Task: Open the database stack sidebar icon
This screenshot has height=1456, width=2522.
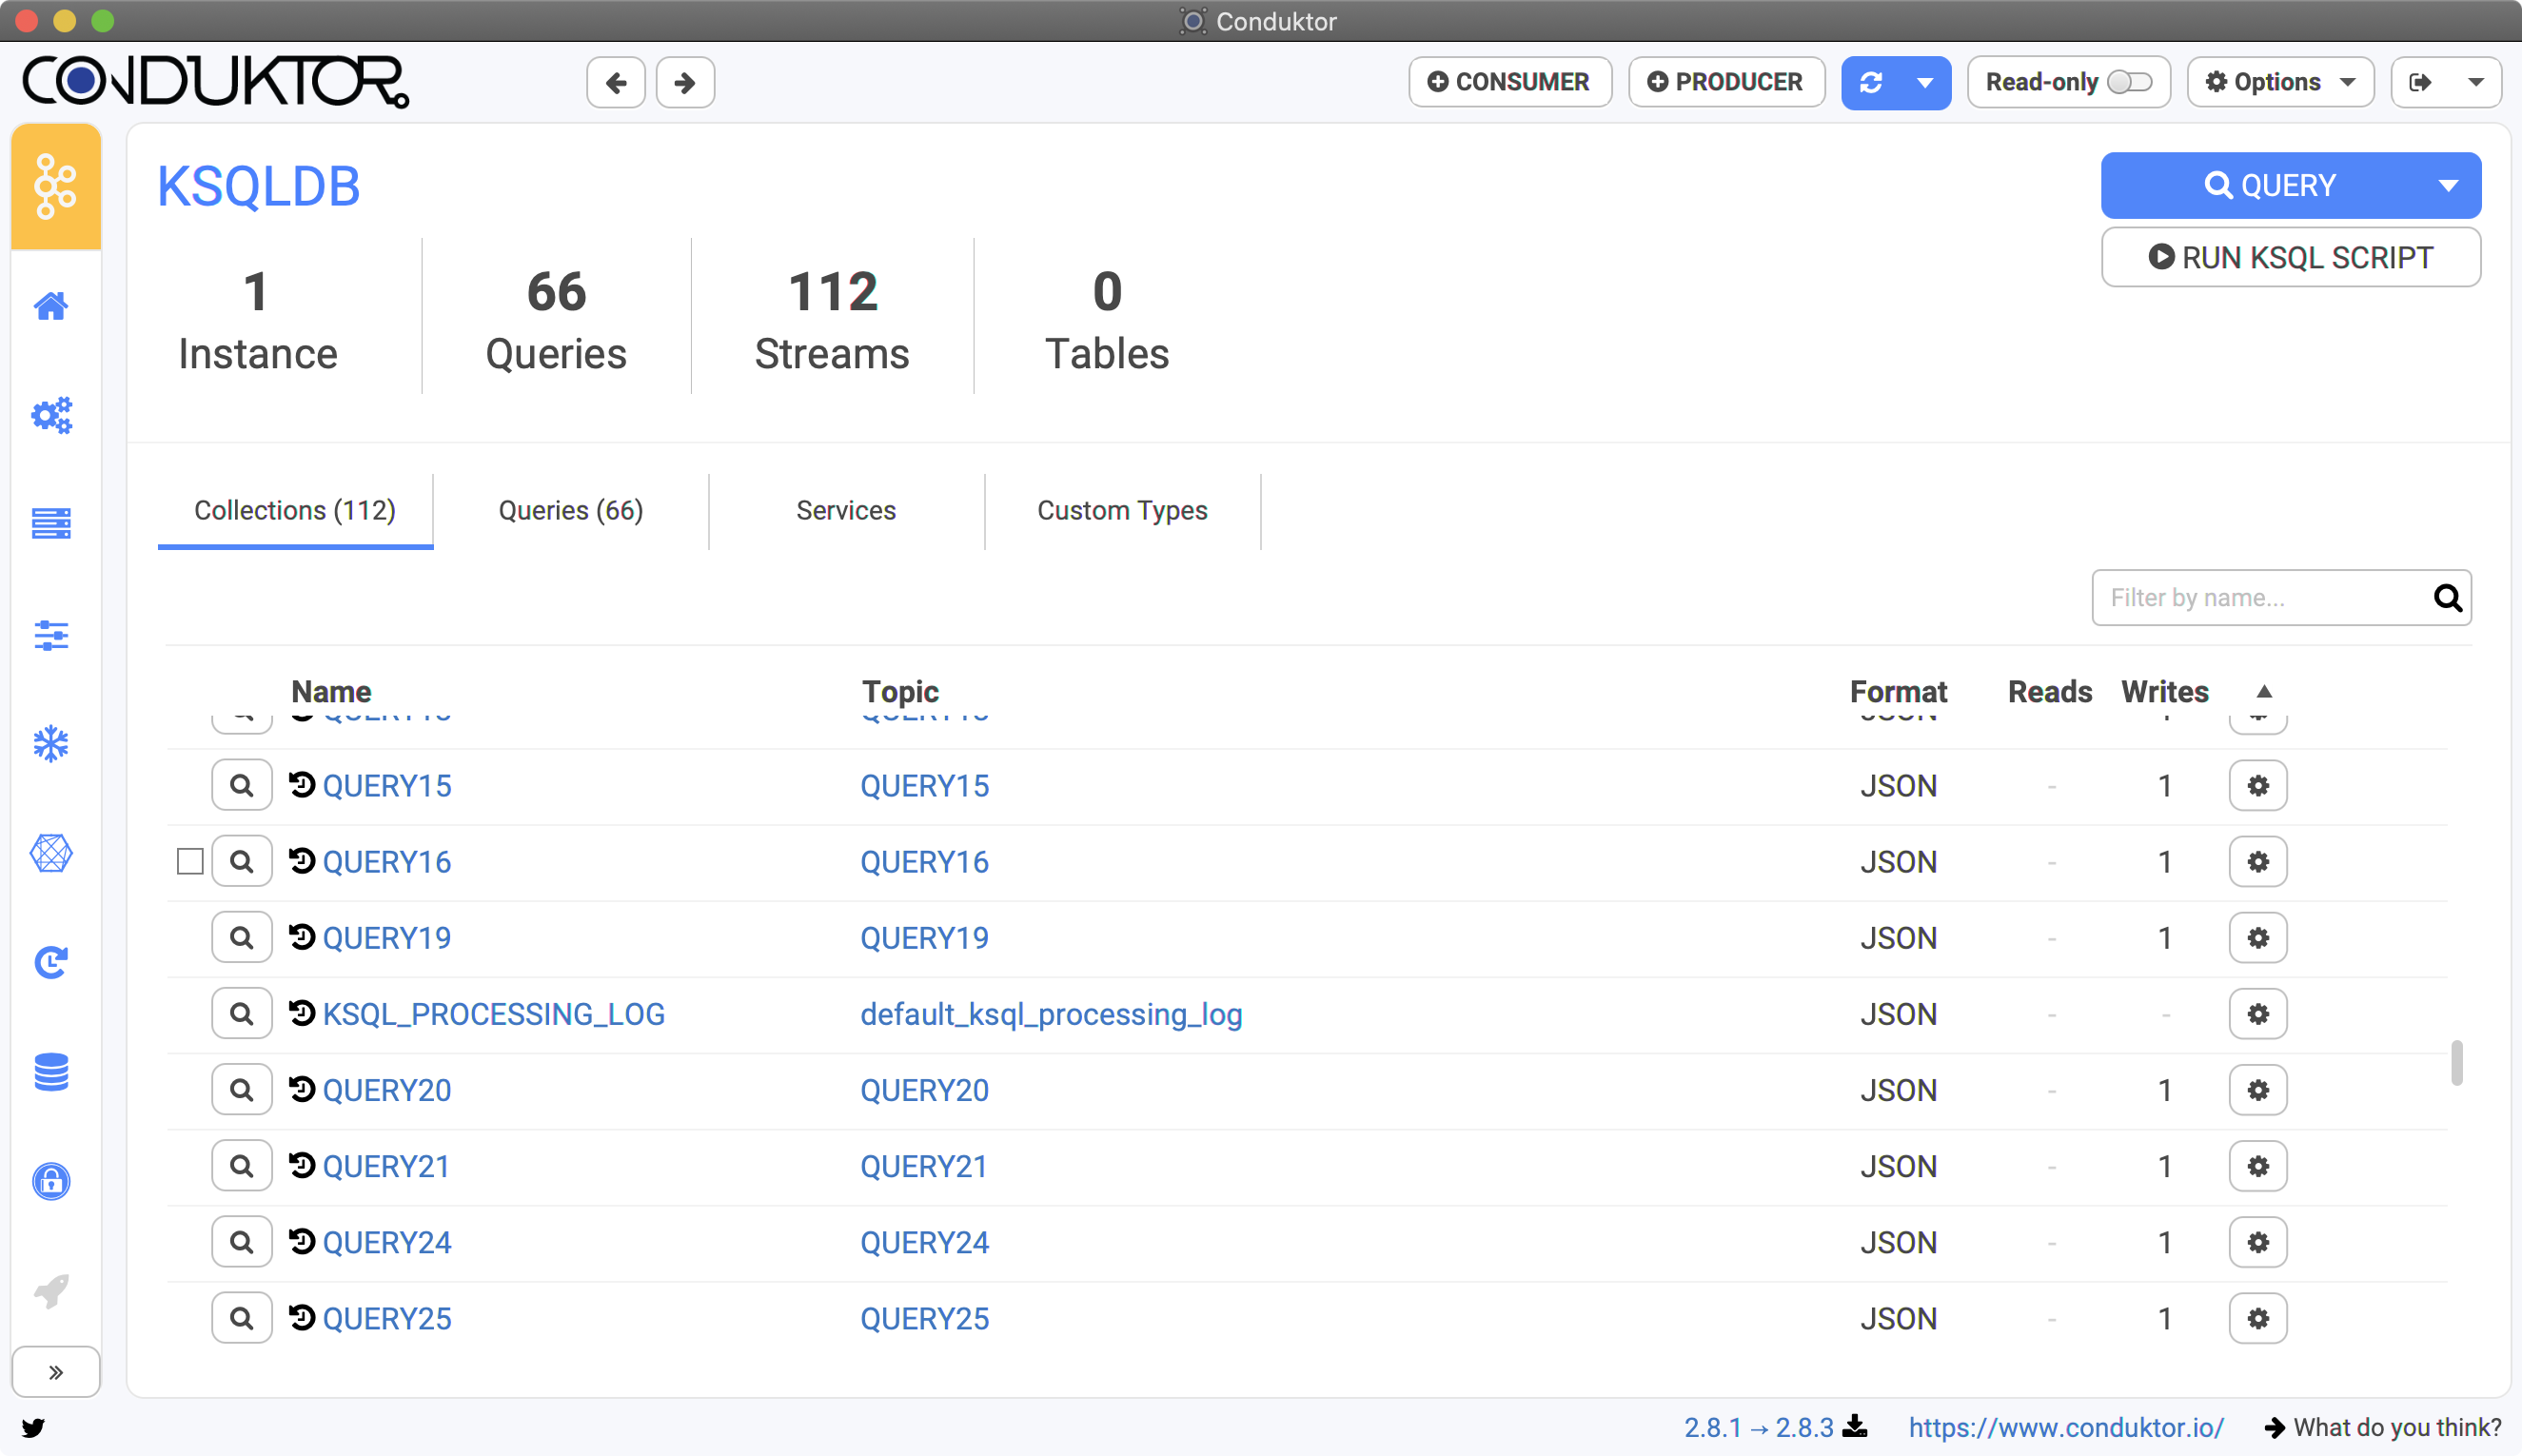Action: tap(52, 1072)
